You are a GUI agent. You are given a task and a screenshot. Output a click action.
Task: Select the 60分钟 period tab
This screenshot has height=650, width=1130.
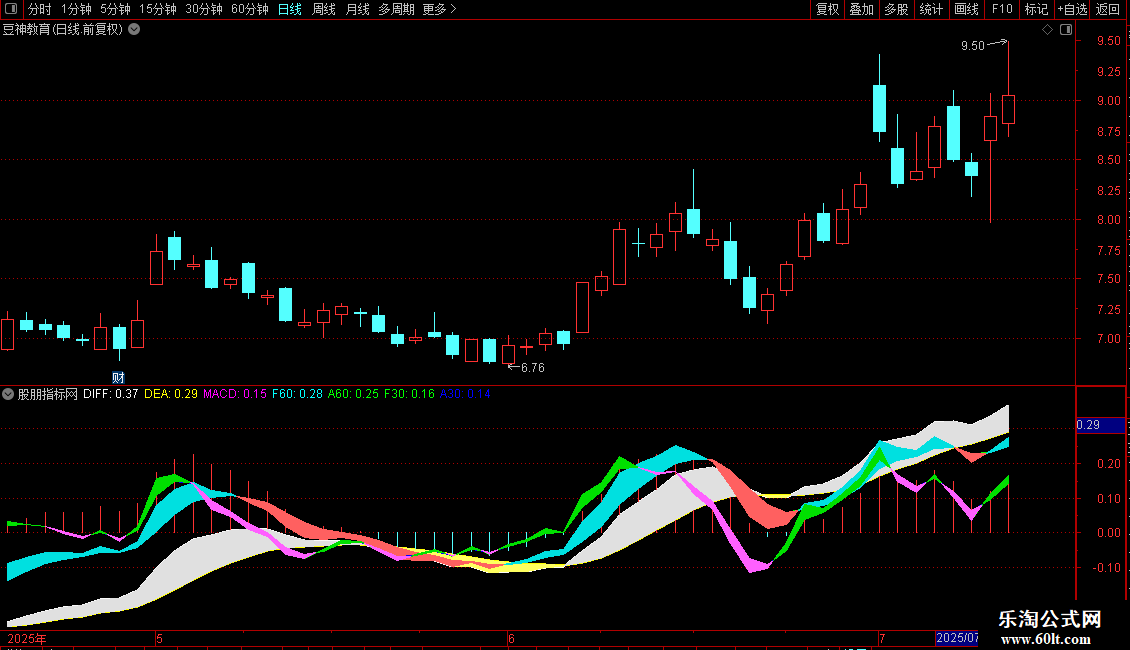point(250,9)
